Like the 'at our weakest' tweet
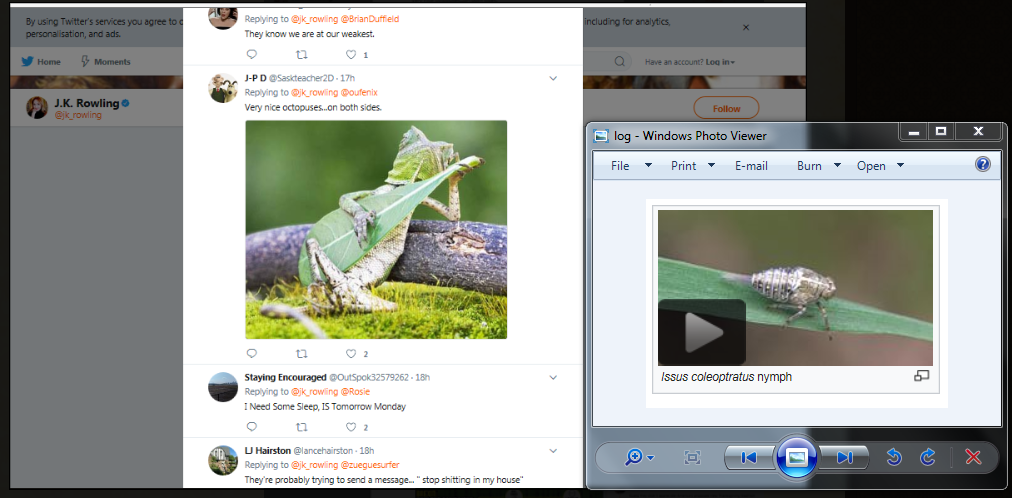Viewport: 1012px width, 498px height. click(x=350, y=54)
